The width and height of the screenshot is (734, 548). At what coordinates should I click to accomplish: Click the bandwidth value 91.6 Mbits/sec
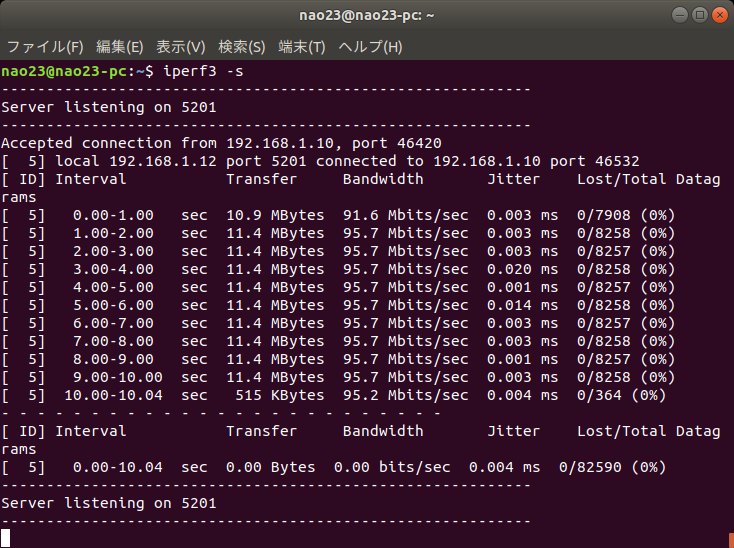[x=405, y=215]
